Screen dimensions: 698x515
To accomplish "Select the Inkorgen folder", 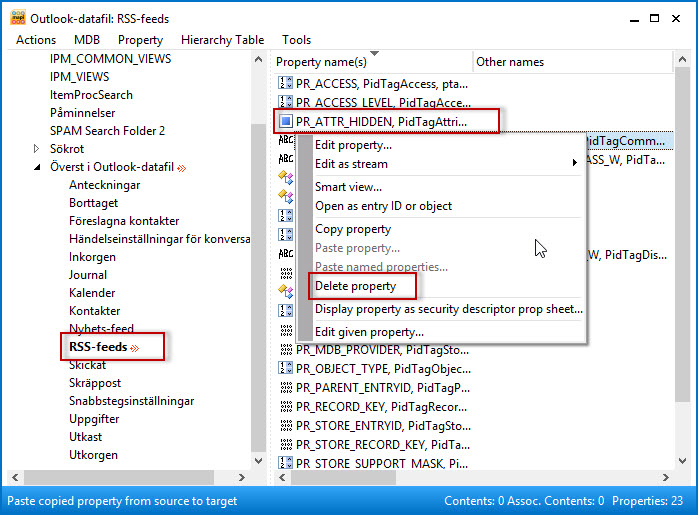I will tap(92, 257).
